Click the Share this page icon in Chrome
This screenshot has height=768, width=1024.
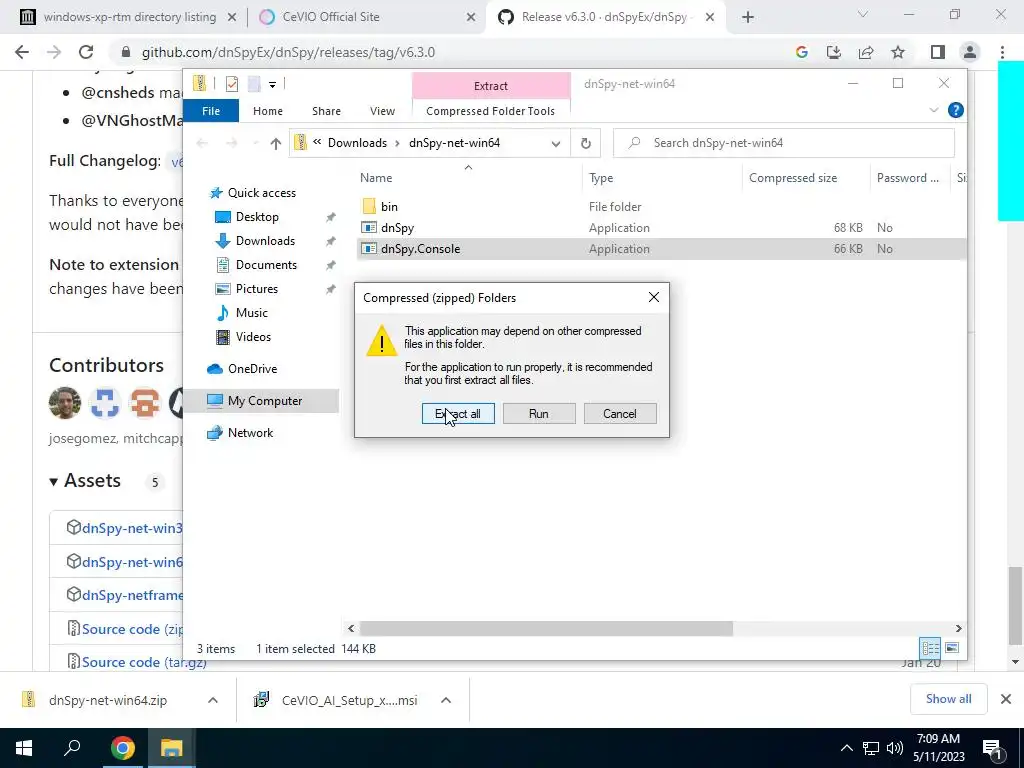pyautogui.click(x=866, y=52)
